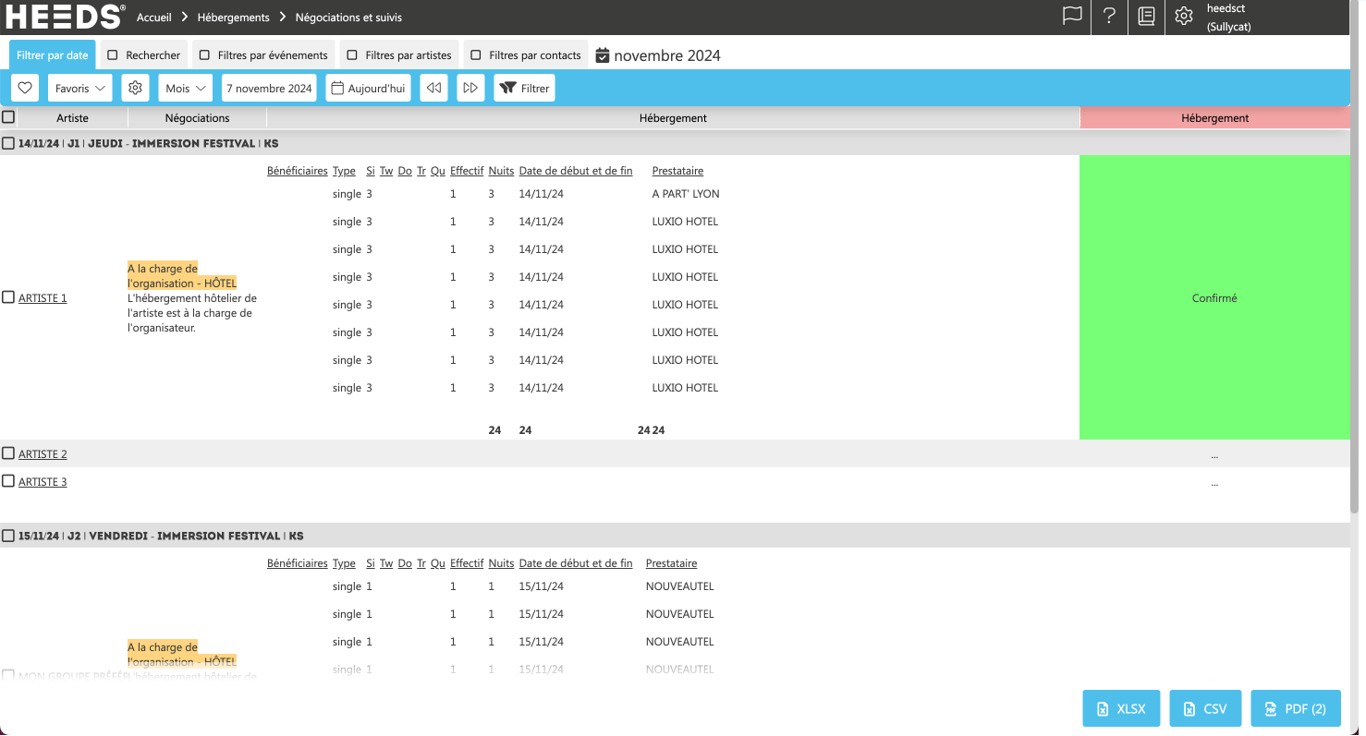Check the 14/11/24 J1 Jeudi group checkbox
Viewport: 1366px width, 736px height.
[x=8, y=144]
